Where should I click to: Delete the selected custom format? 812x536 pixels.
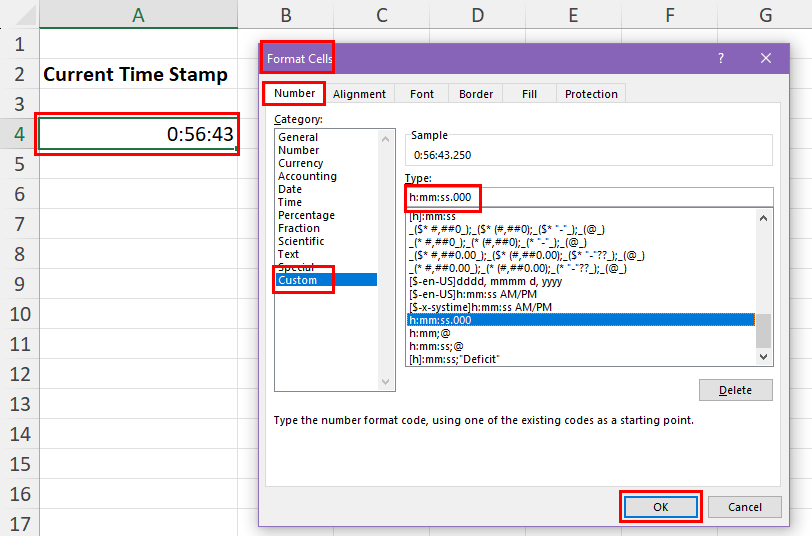[735, 390]
